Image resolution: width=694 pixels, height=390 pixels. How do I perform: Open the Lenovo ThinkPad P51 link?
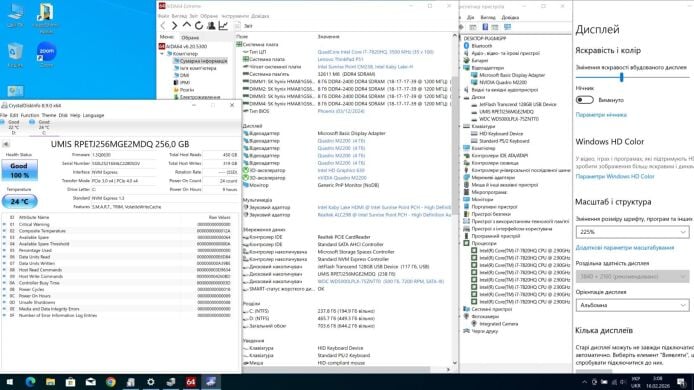[340, 59]
